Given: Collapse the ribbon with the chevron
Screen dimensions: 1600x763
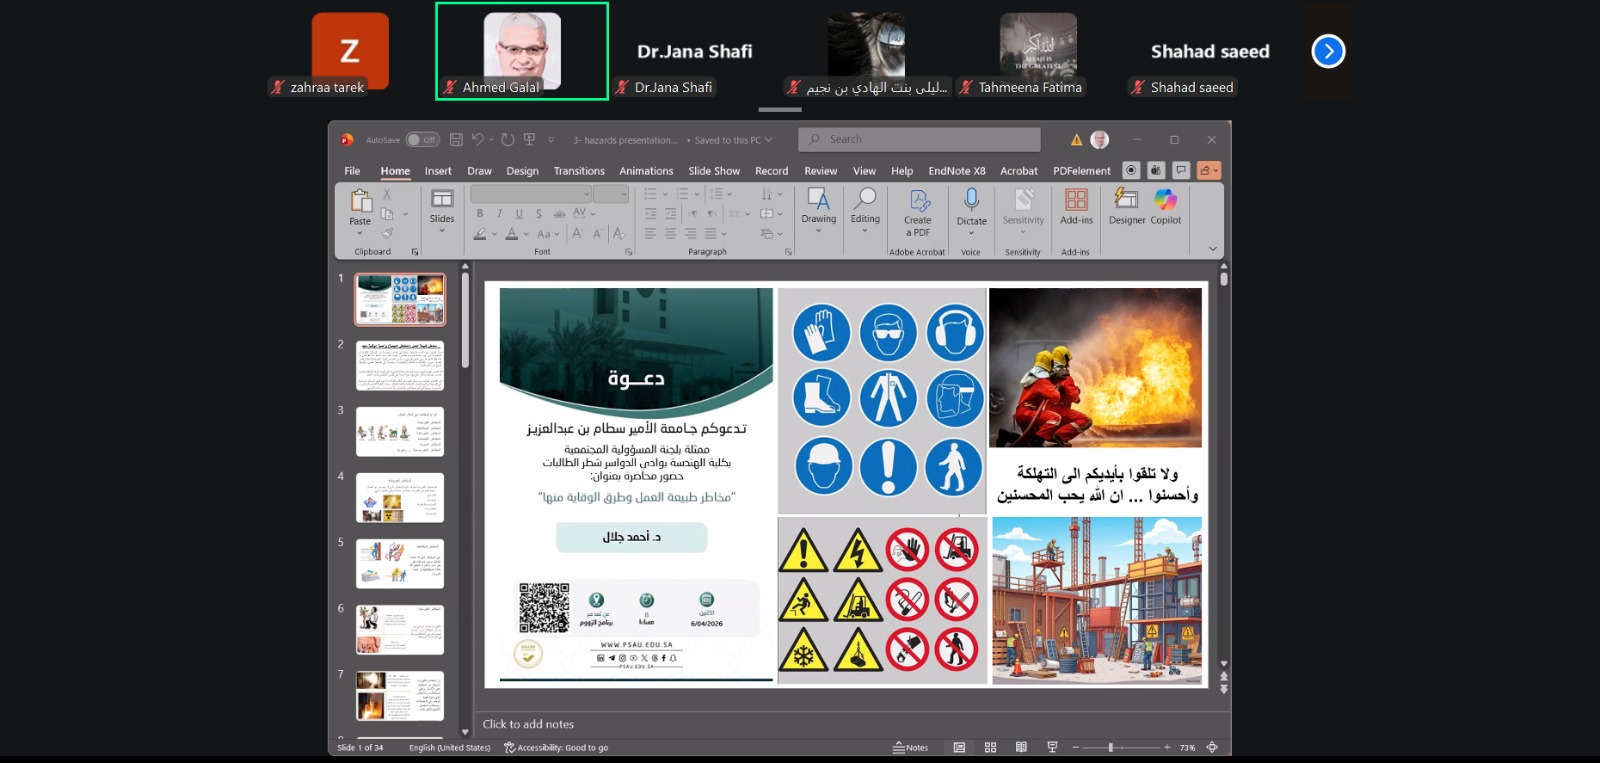Looking at the screenshot, I should (x=1213, y=249).
